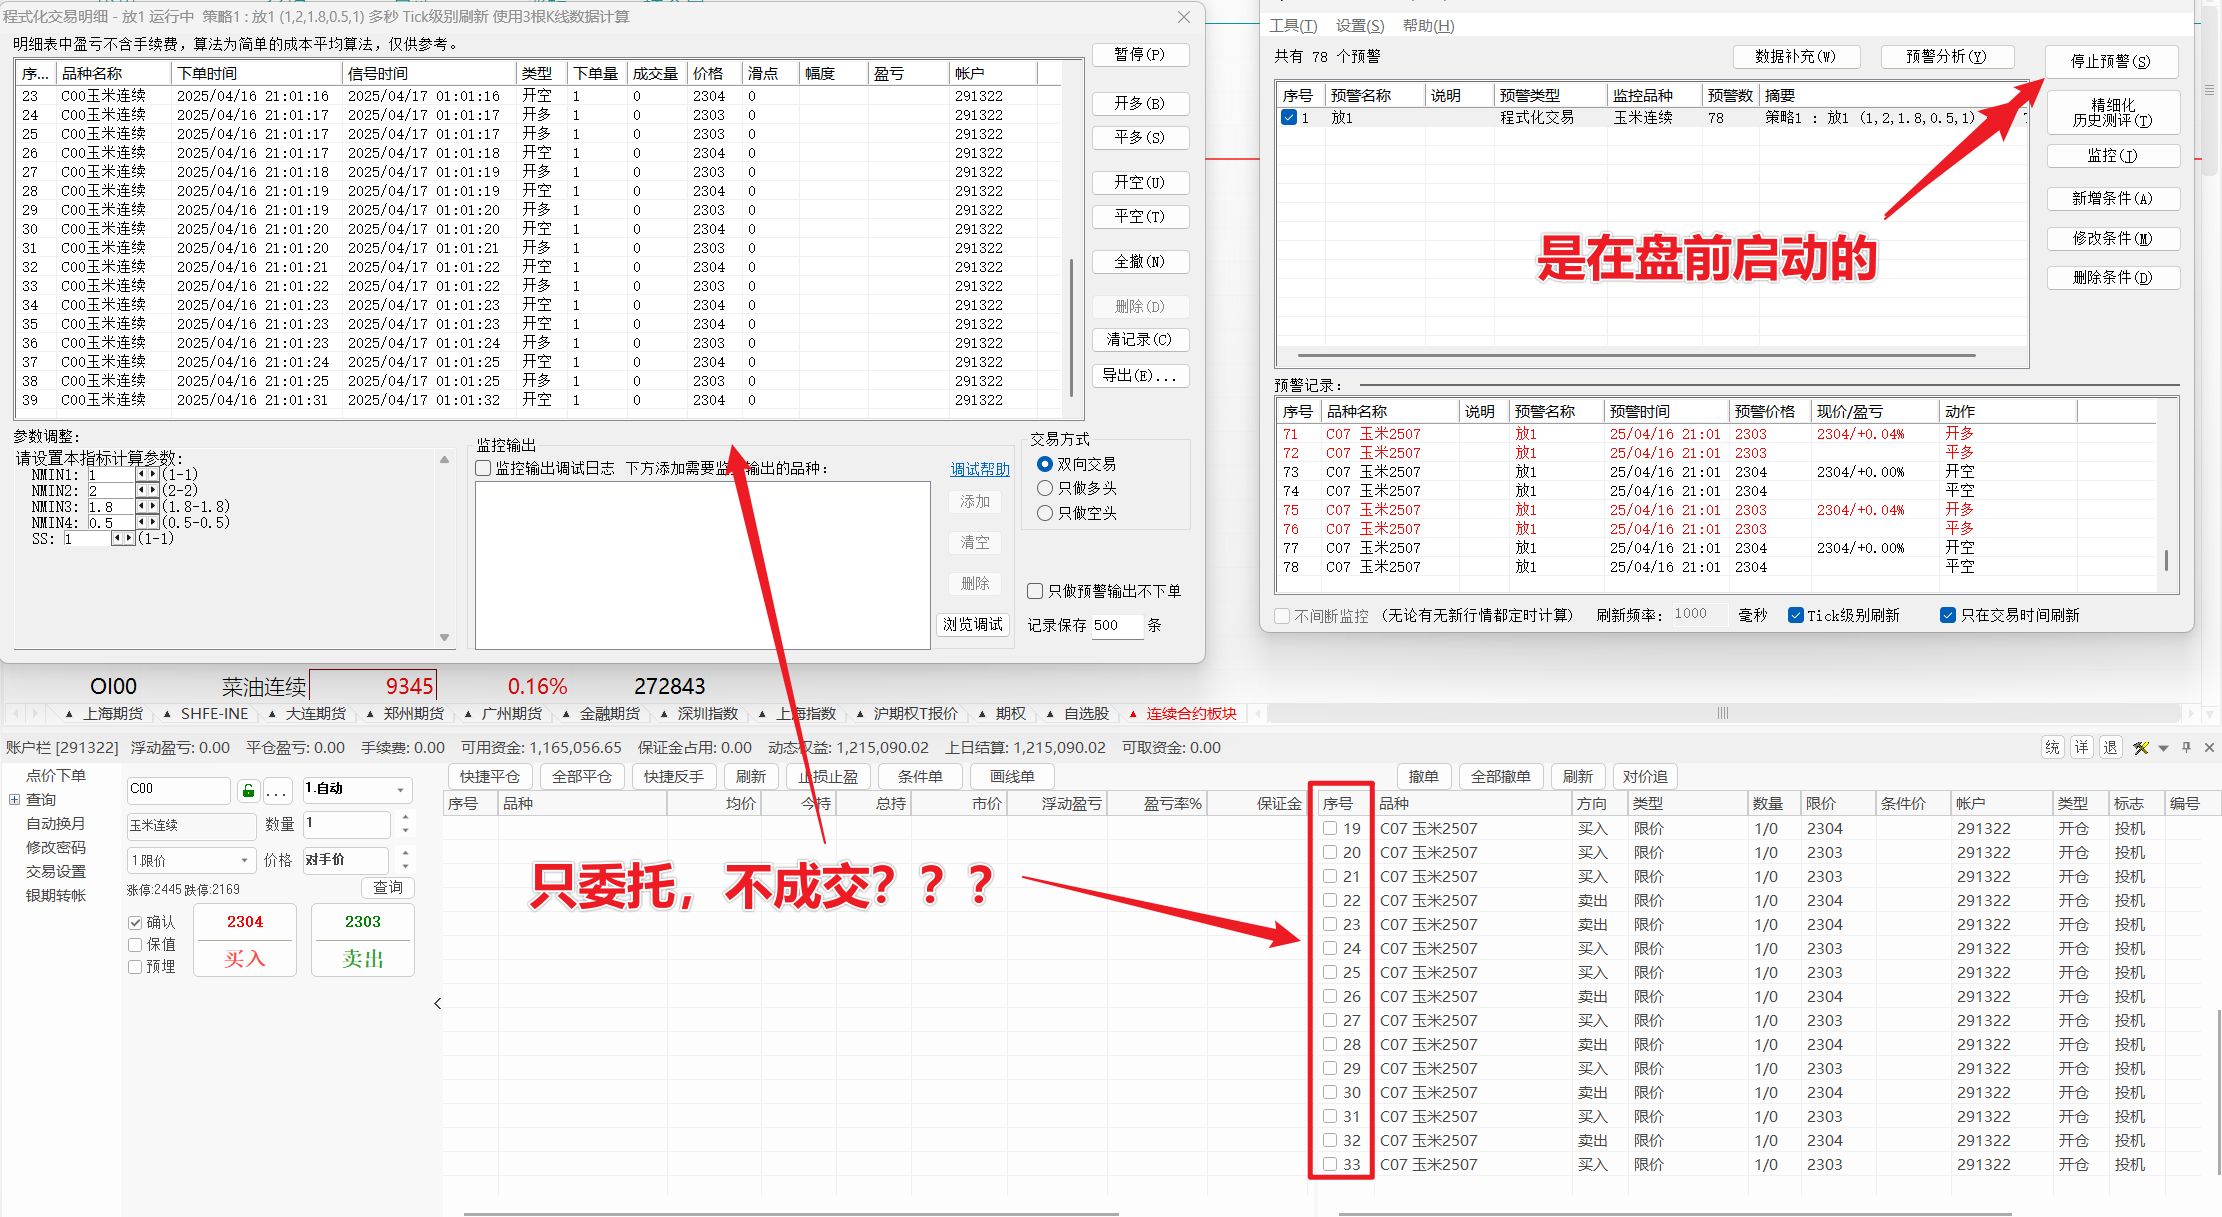Click the 退 logout button in account bar
Viewport: 2222px width, 1217px height.
(2110, 747)
